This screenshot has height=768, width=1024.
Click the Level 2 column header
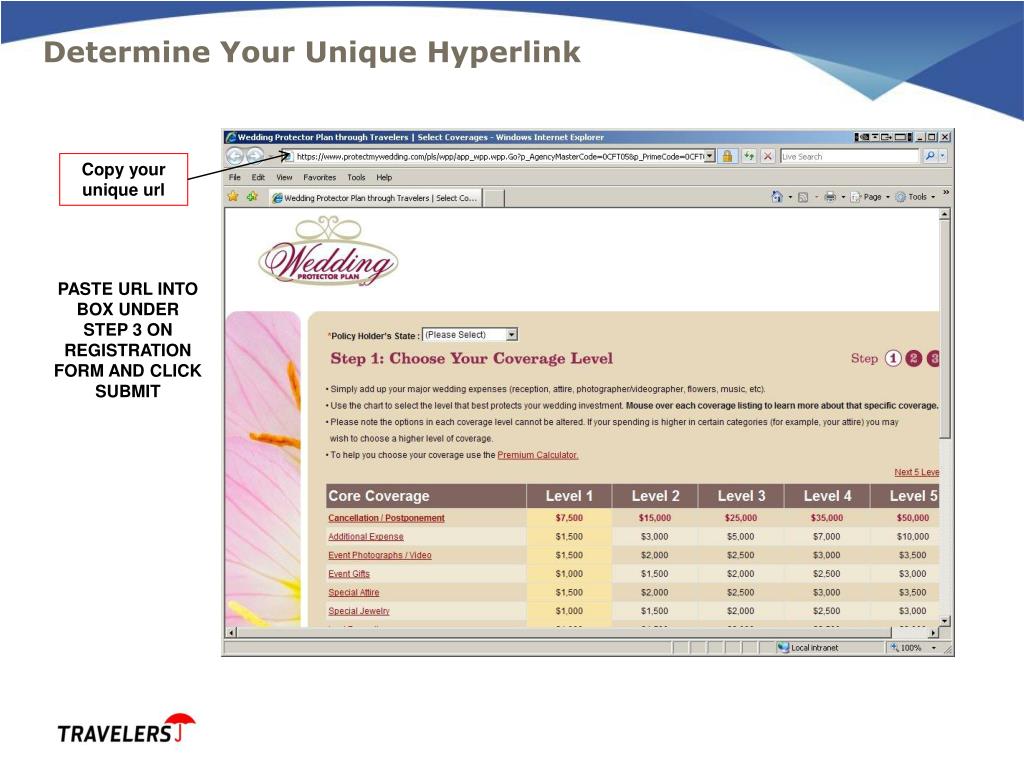[x=655, y=496]
